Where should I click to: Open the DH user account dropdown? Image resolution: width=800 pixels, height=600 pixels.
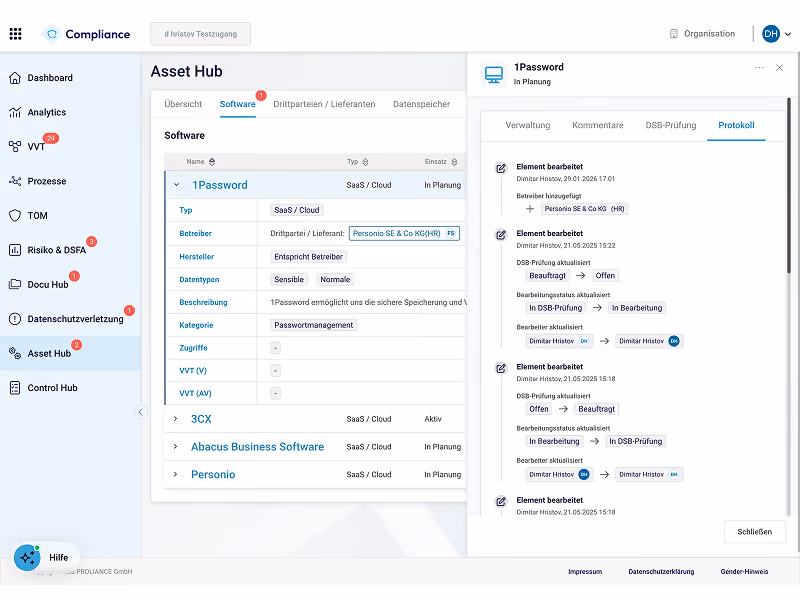coord(776,34)
